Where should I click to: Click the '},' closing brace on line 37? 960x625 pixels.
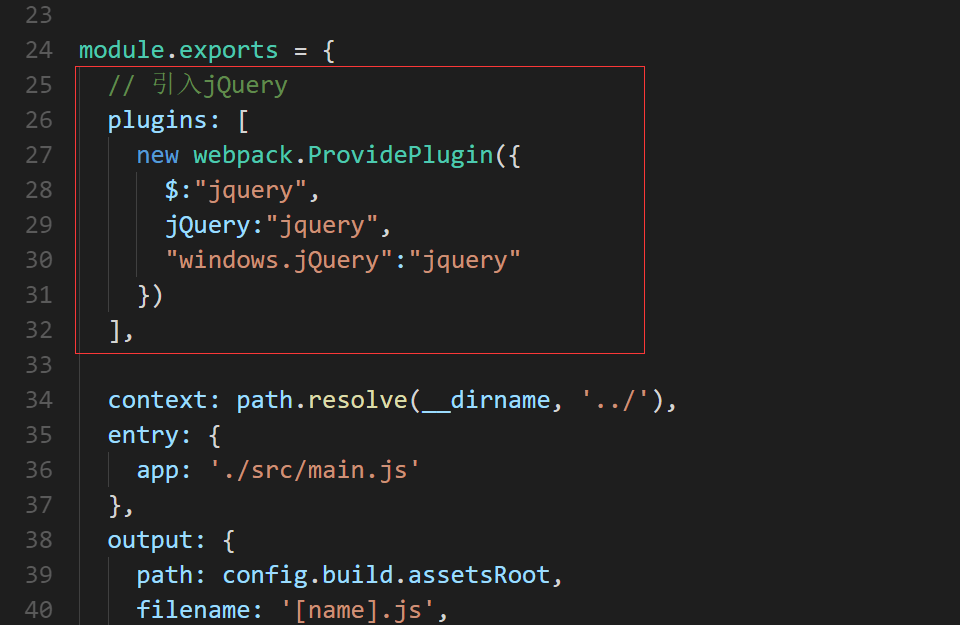coord(121,506)
